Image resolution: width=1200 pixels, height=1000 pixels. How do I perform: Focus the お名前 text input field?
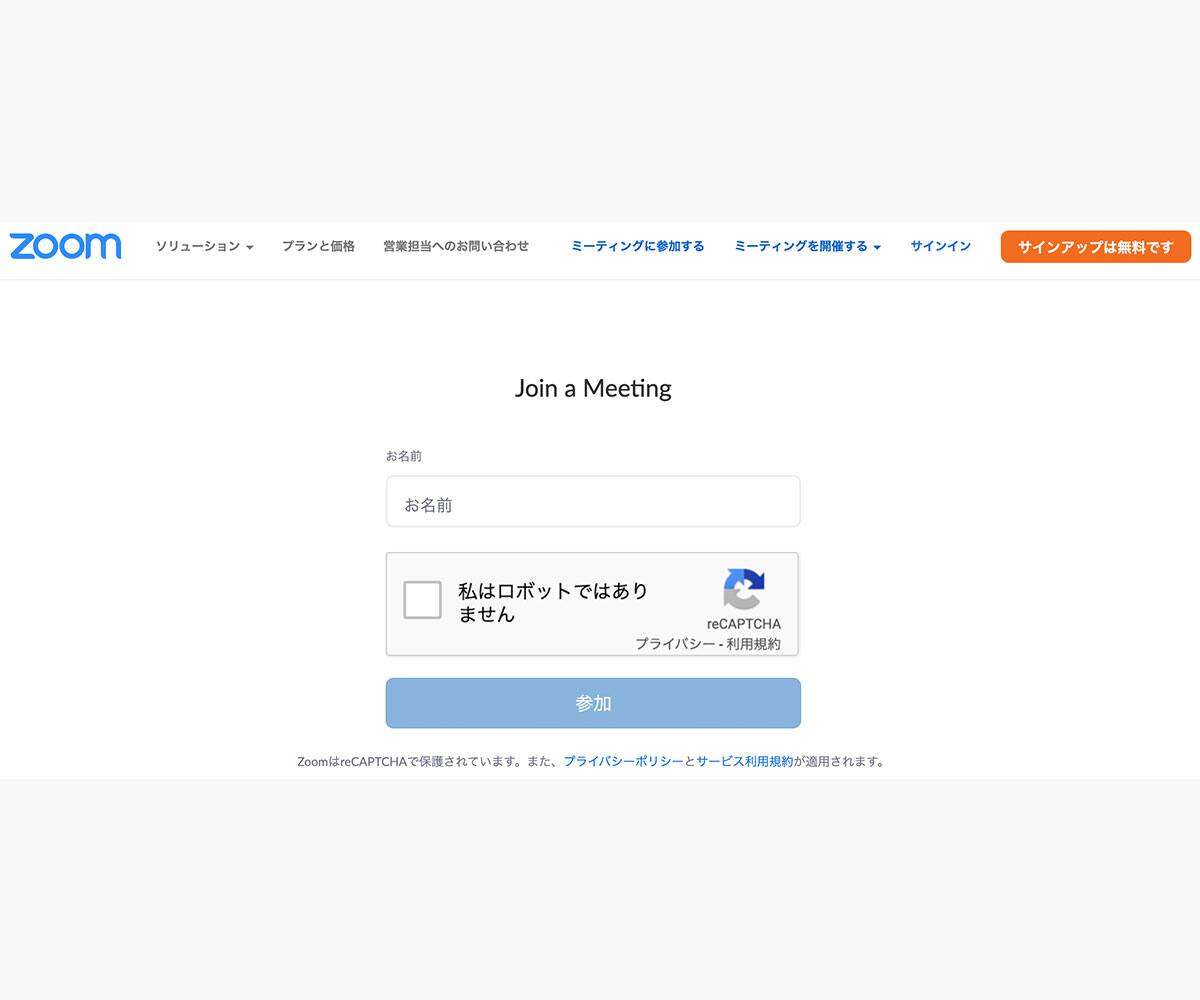click(593, 502)
